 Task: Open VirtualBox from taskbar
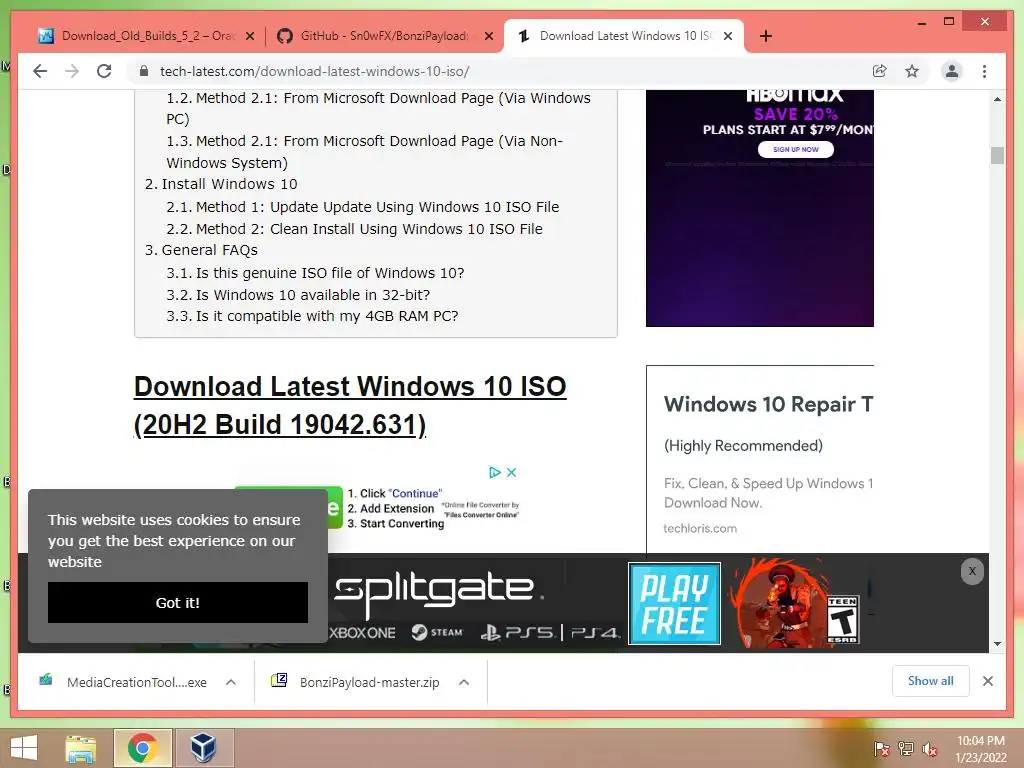point(203,748)
